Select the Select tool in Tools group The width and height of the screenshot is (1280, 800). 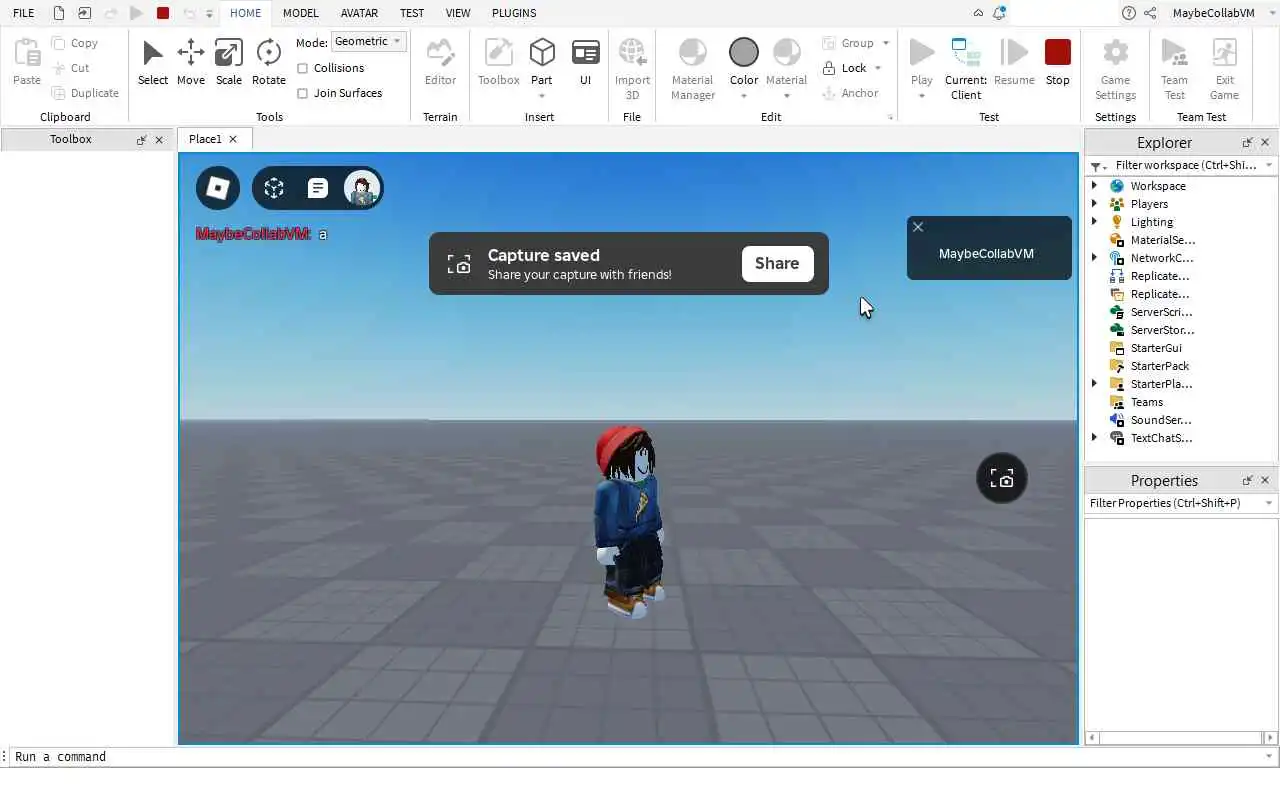coord(152,63)
